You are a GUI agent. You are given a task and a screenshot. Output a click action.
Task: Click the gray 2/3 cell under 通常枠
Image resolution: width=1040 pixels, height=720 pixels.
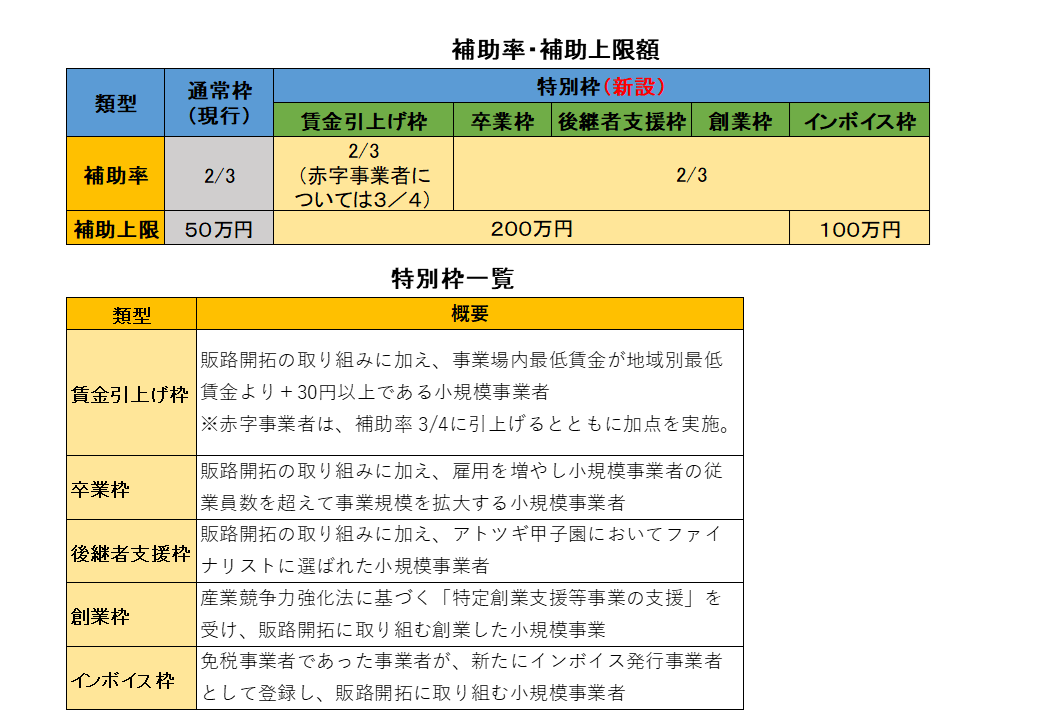click(219, 174)
